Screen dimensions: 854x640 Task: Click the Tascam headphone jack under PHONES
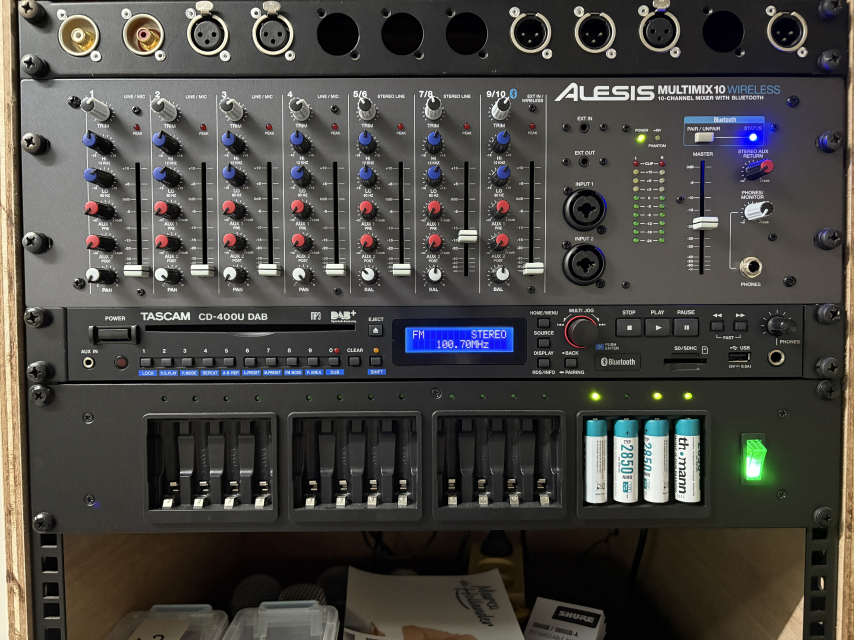click(776, 357)
